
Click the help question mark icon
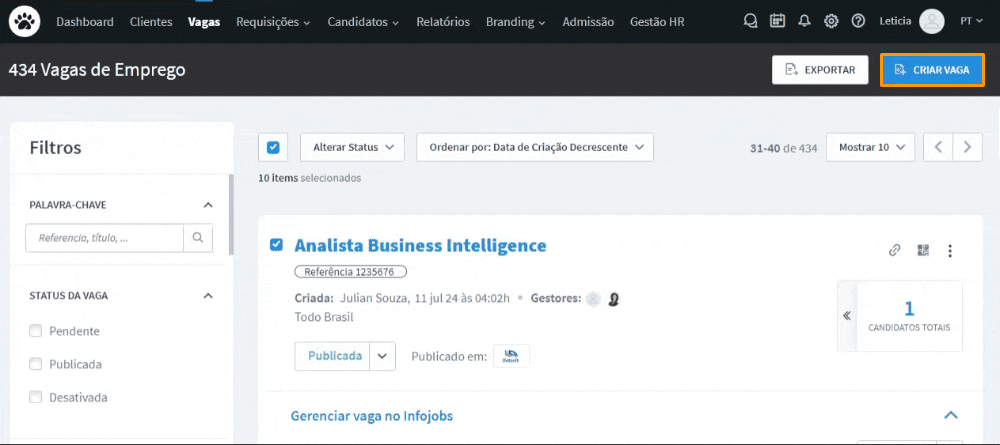coord(858,21)
